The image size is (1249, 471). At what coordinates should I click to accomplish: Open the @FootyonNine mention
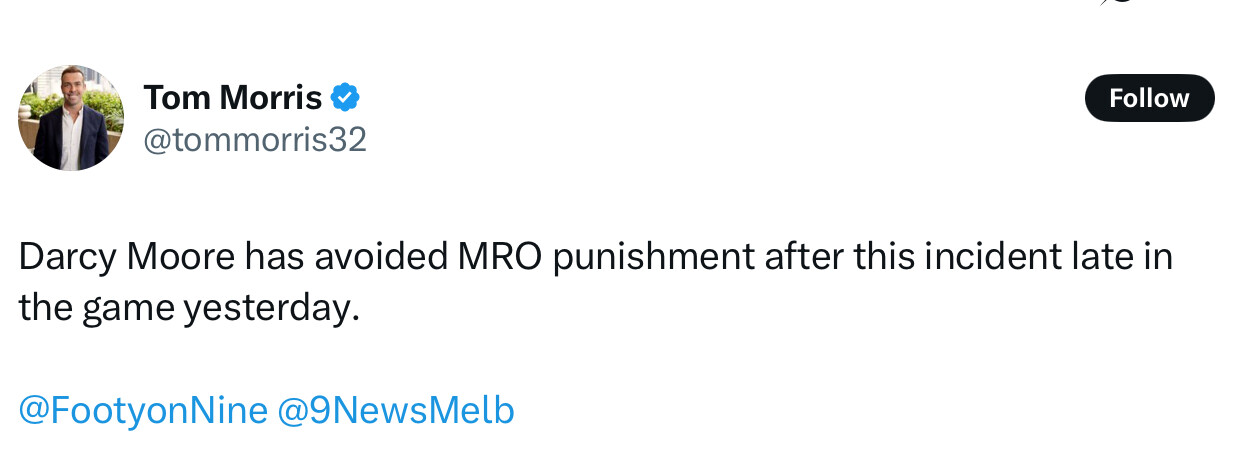pyautogui.click(x=143, y=410)
